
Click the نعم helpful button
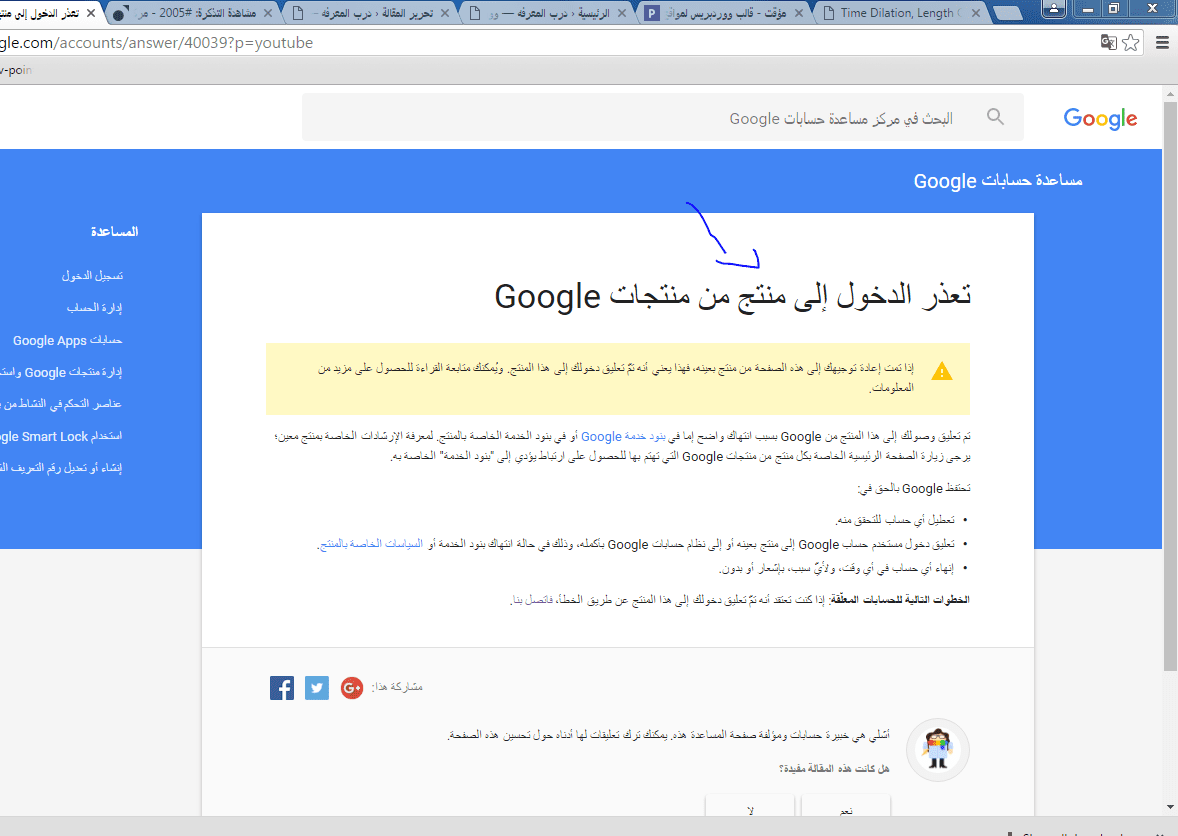(846, 807)
